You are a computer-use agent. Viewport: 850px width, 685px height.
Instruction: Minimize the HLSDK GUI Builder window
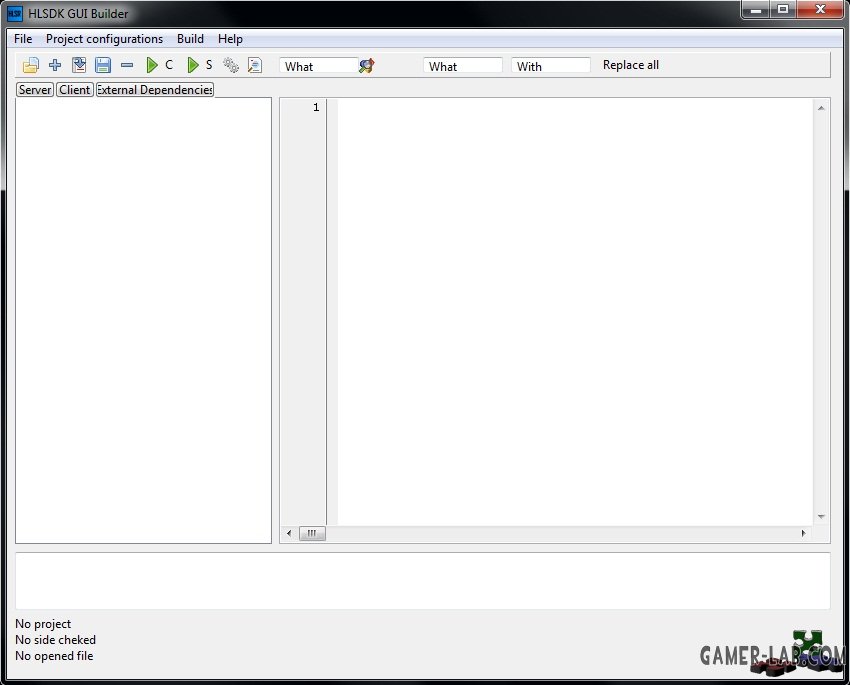756,10
